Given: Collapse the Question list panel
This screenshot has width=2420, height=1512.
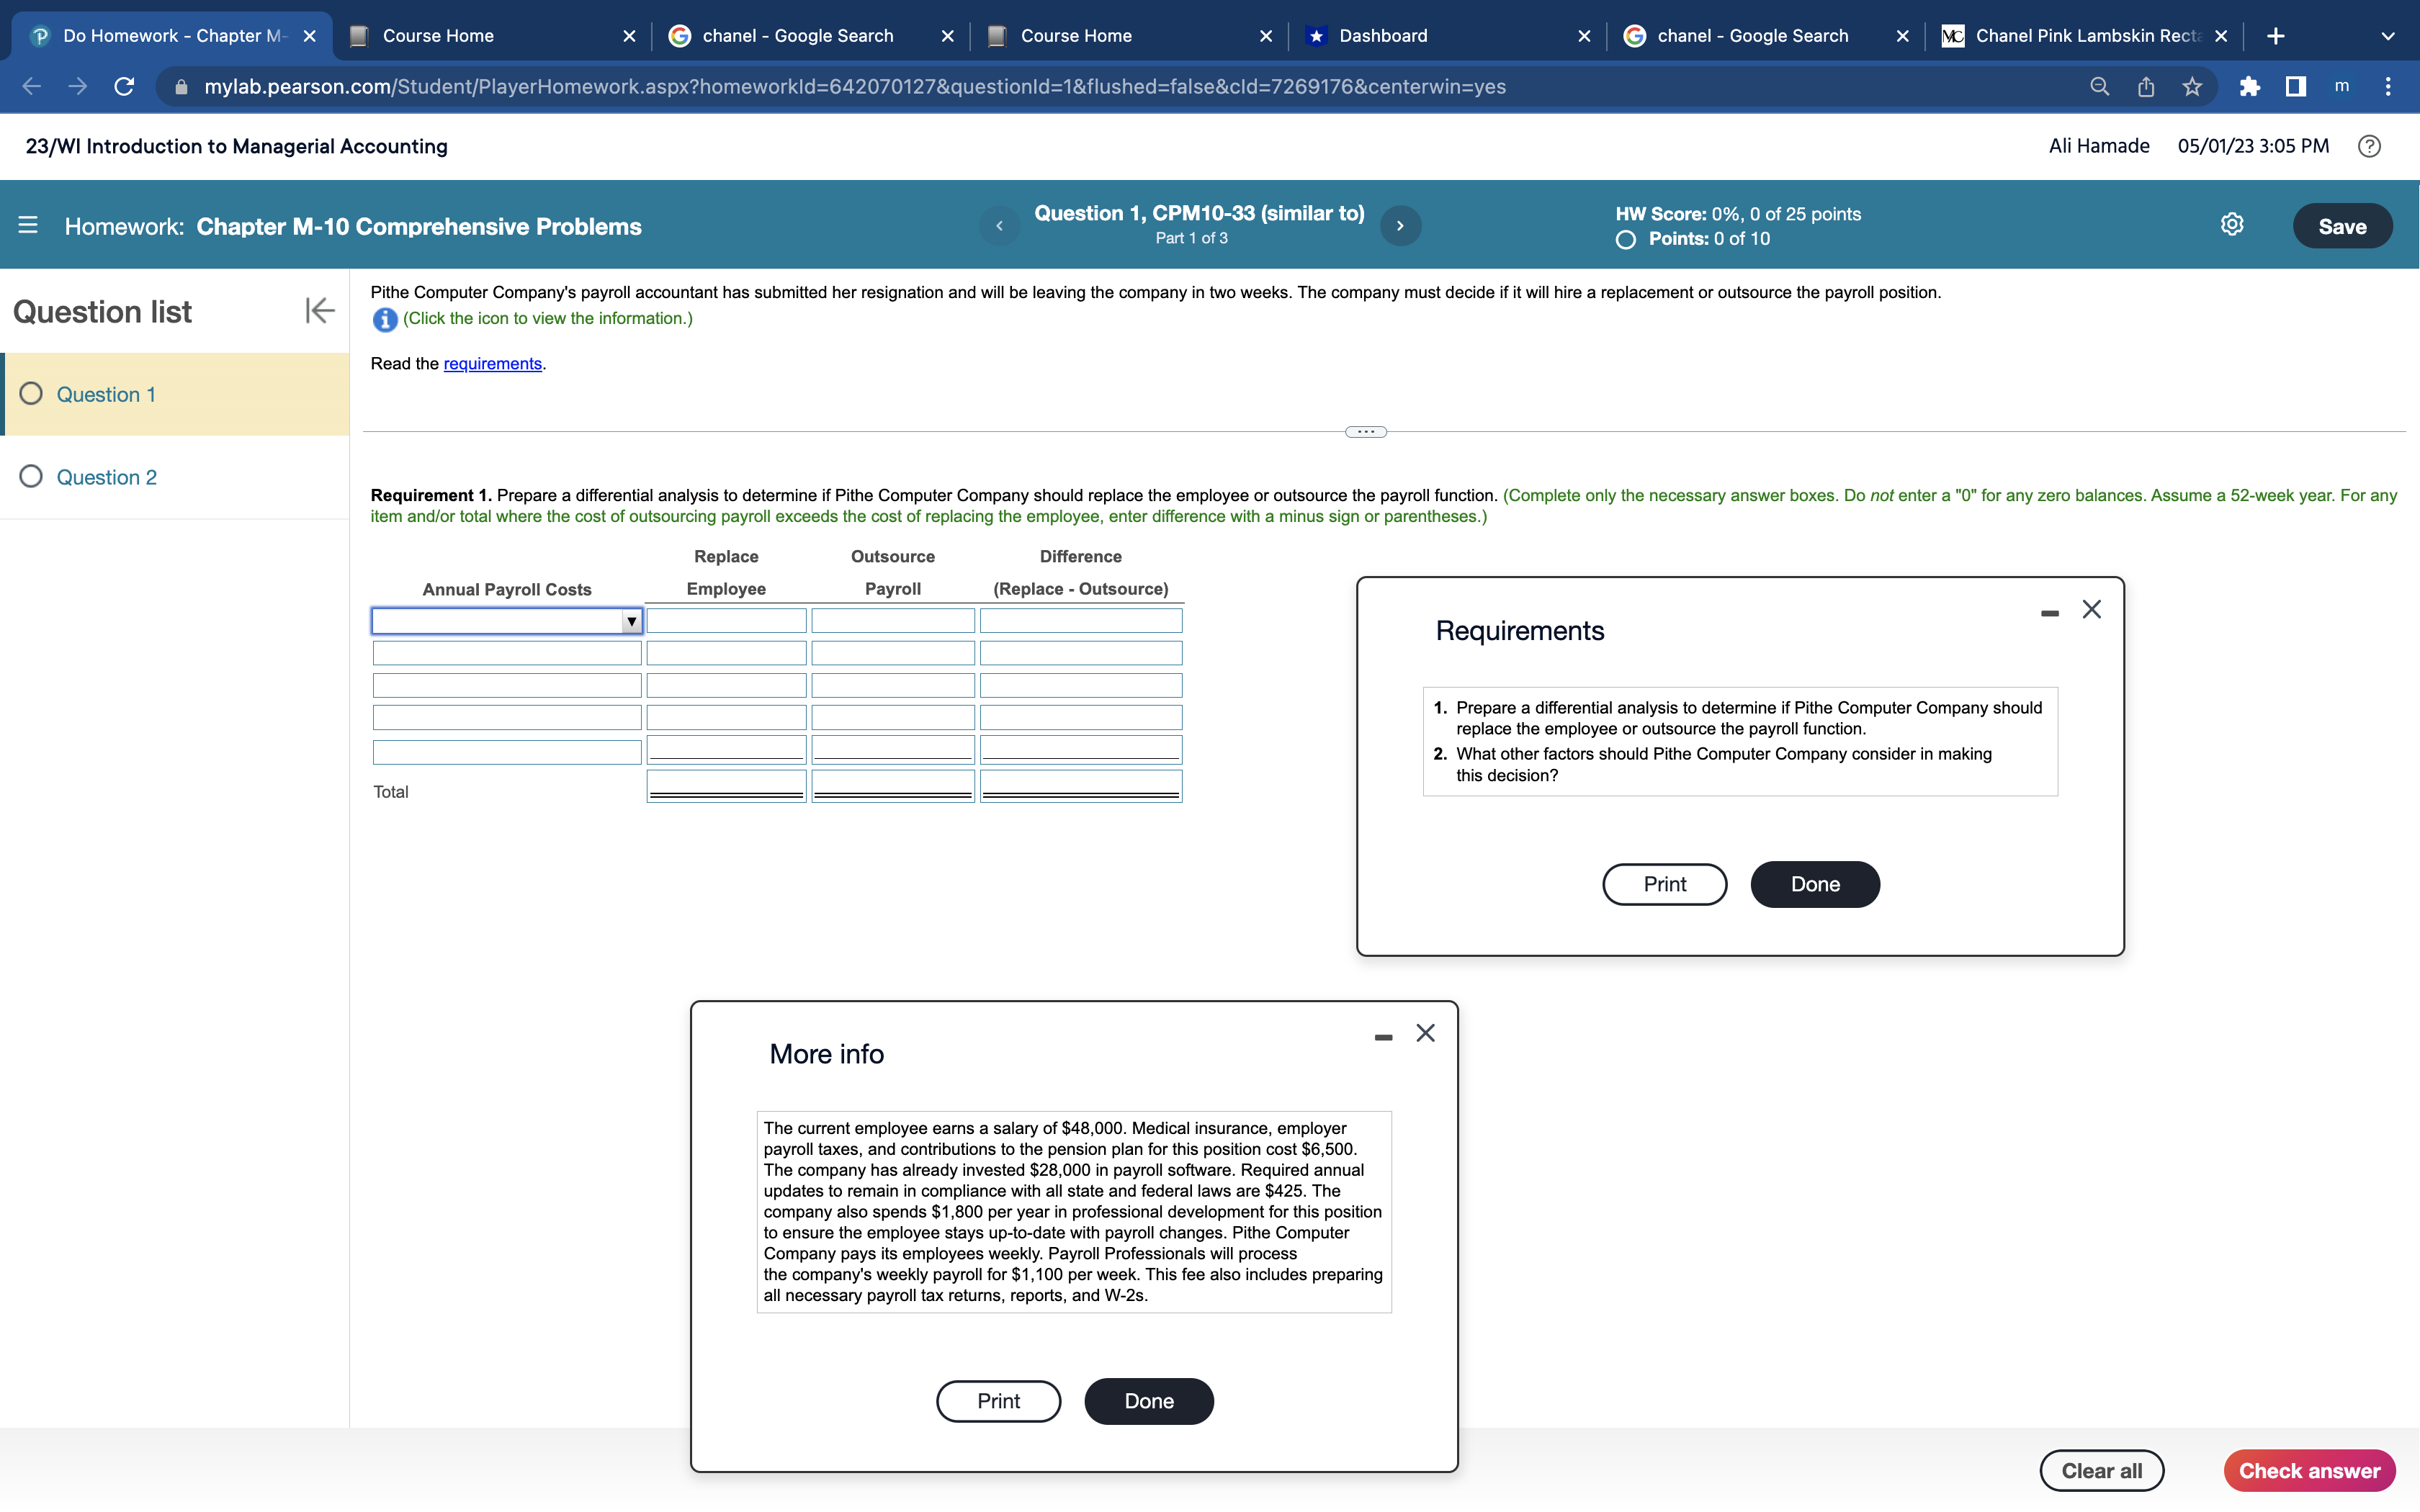Looking at the screenshot, I should coord(319,311).
